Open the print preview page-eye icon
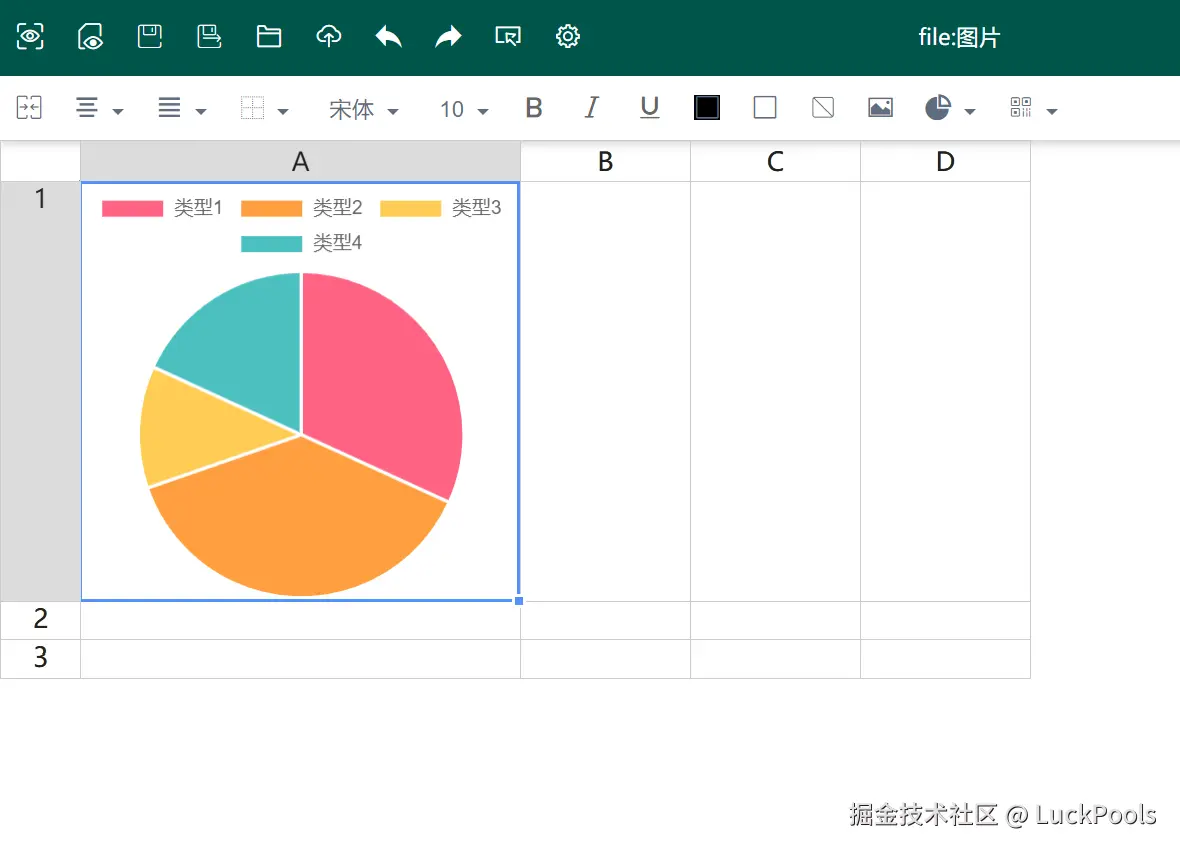The height and width of the screenshot is (852, 1180). (x=90, y=36)
